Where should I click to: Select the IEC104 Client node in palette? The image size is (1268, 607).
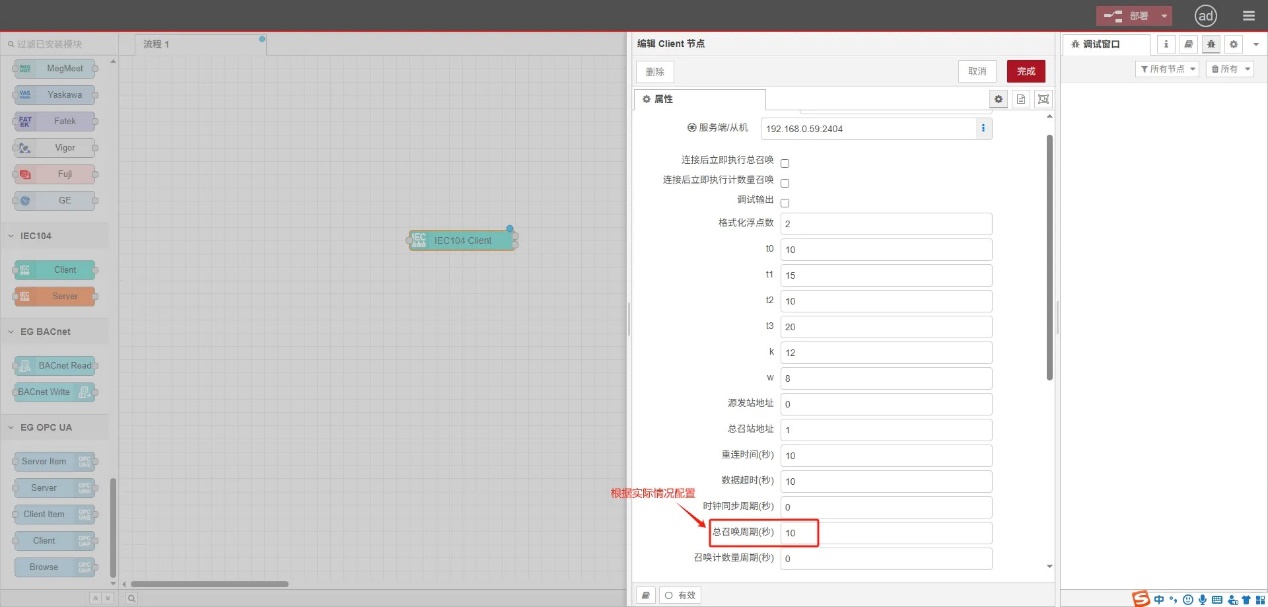tap(54, 269)
